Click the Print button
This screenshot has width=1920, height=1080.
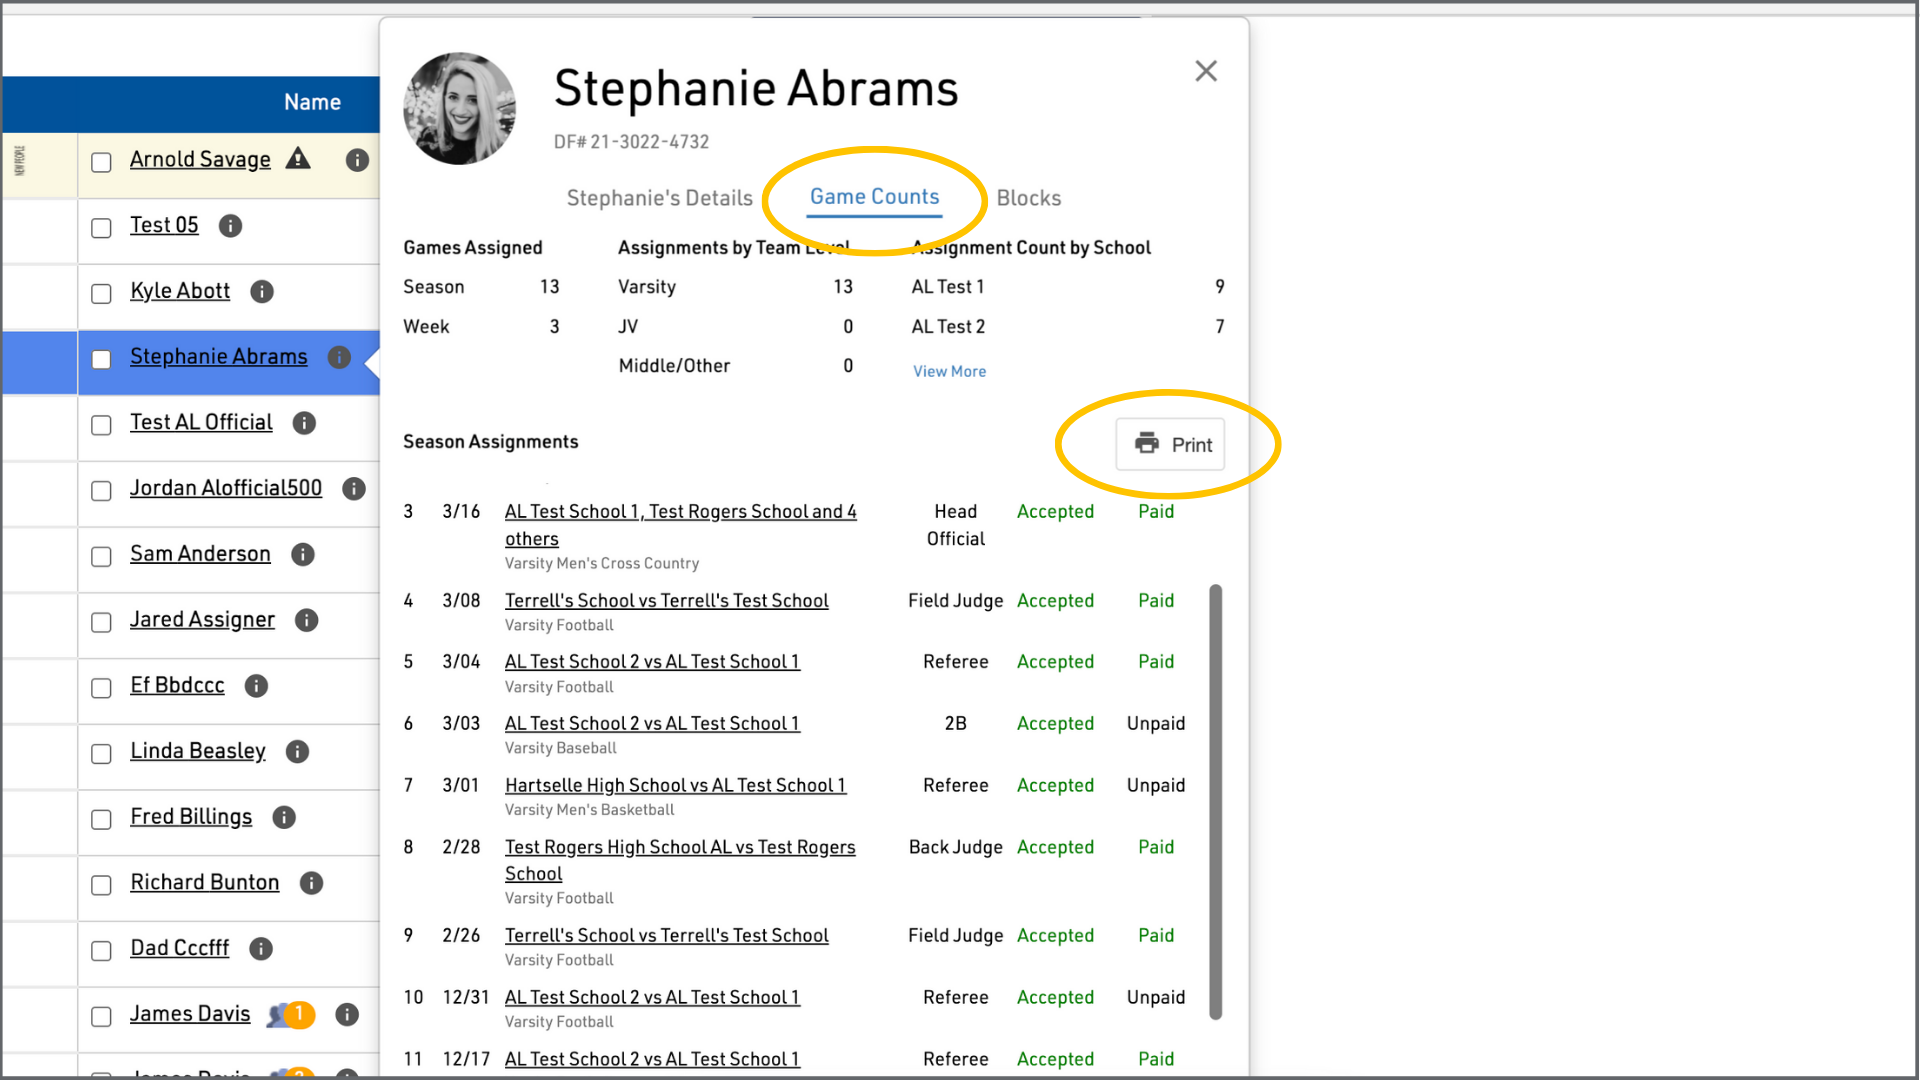click(1171, 444)
